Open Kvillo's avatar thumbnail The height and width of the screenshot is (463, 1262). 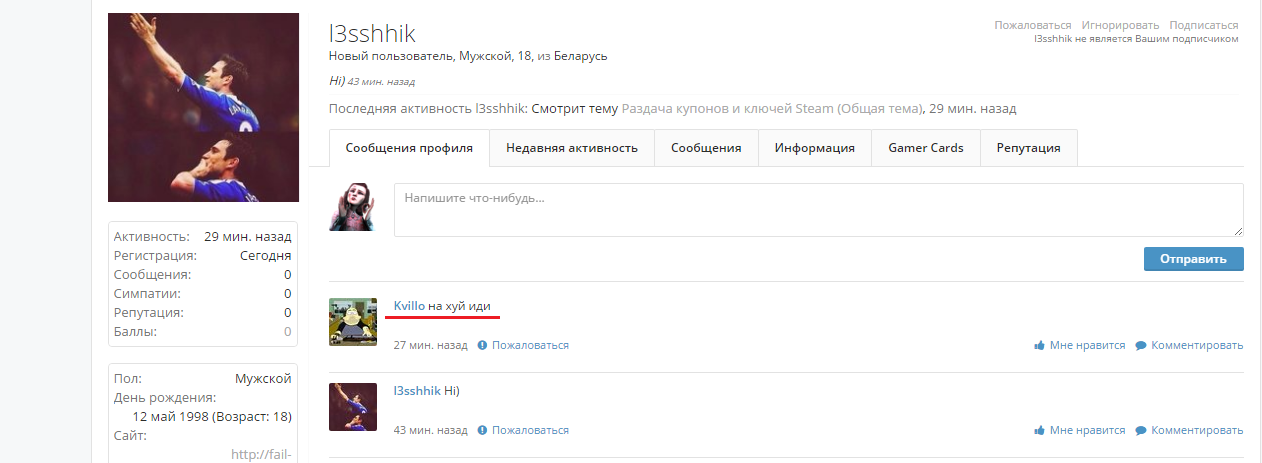click(353, 322)
